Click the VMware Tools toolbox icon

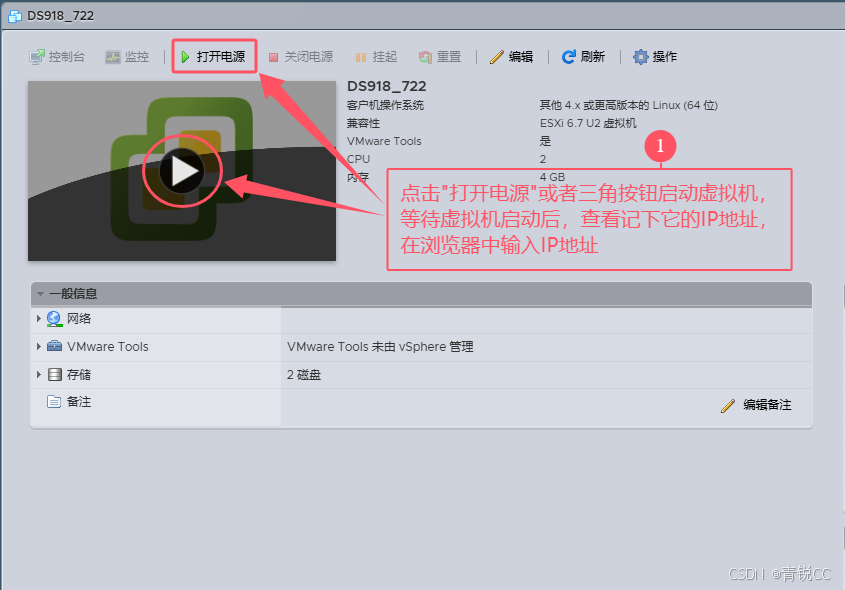54,346
